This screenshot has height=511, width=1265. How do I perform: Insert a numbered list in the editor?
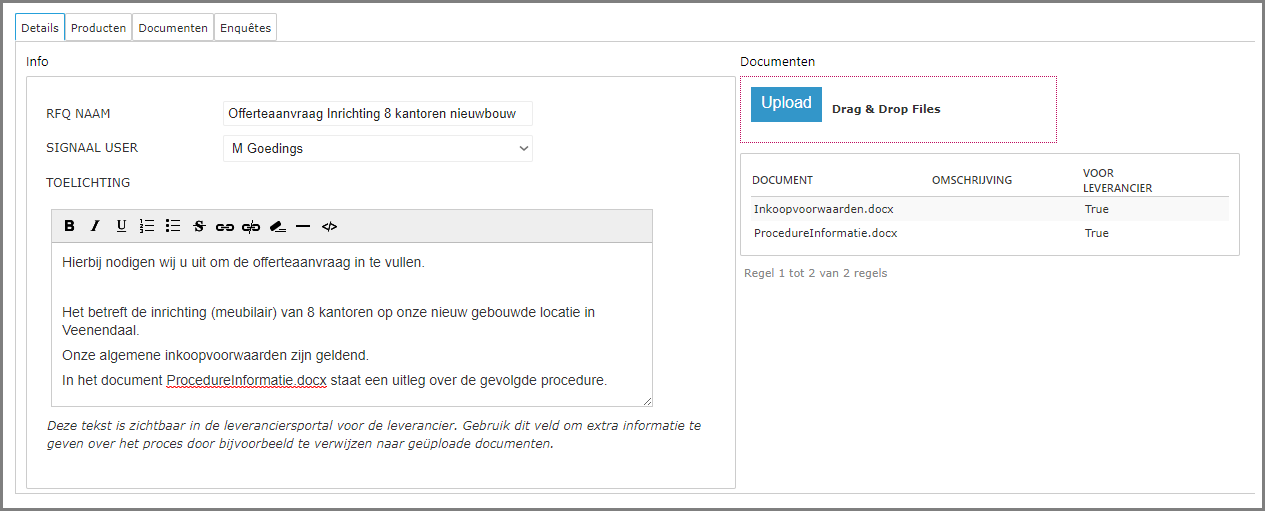(147, 226)
